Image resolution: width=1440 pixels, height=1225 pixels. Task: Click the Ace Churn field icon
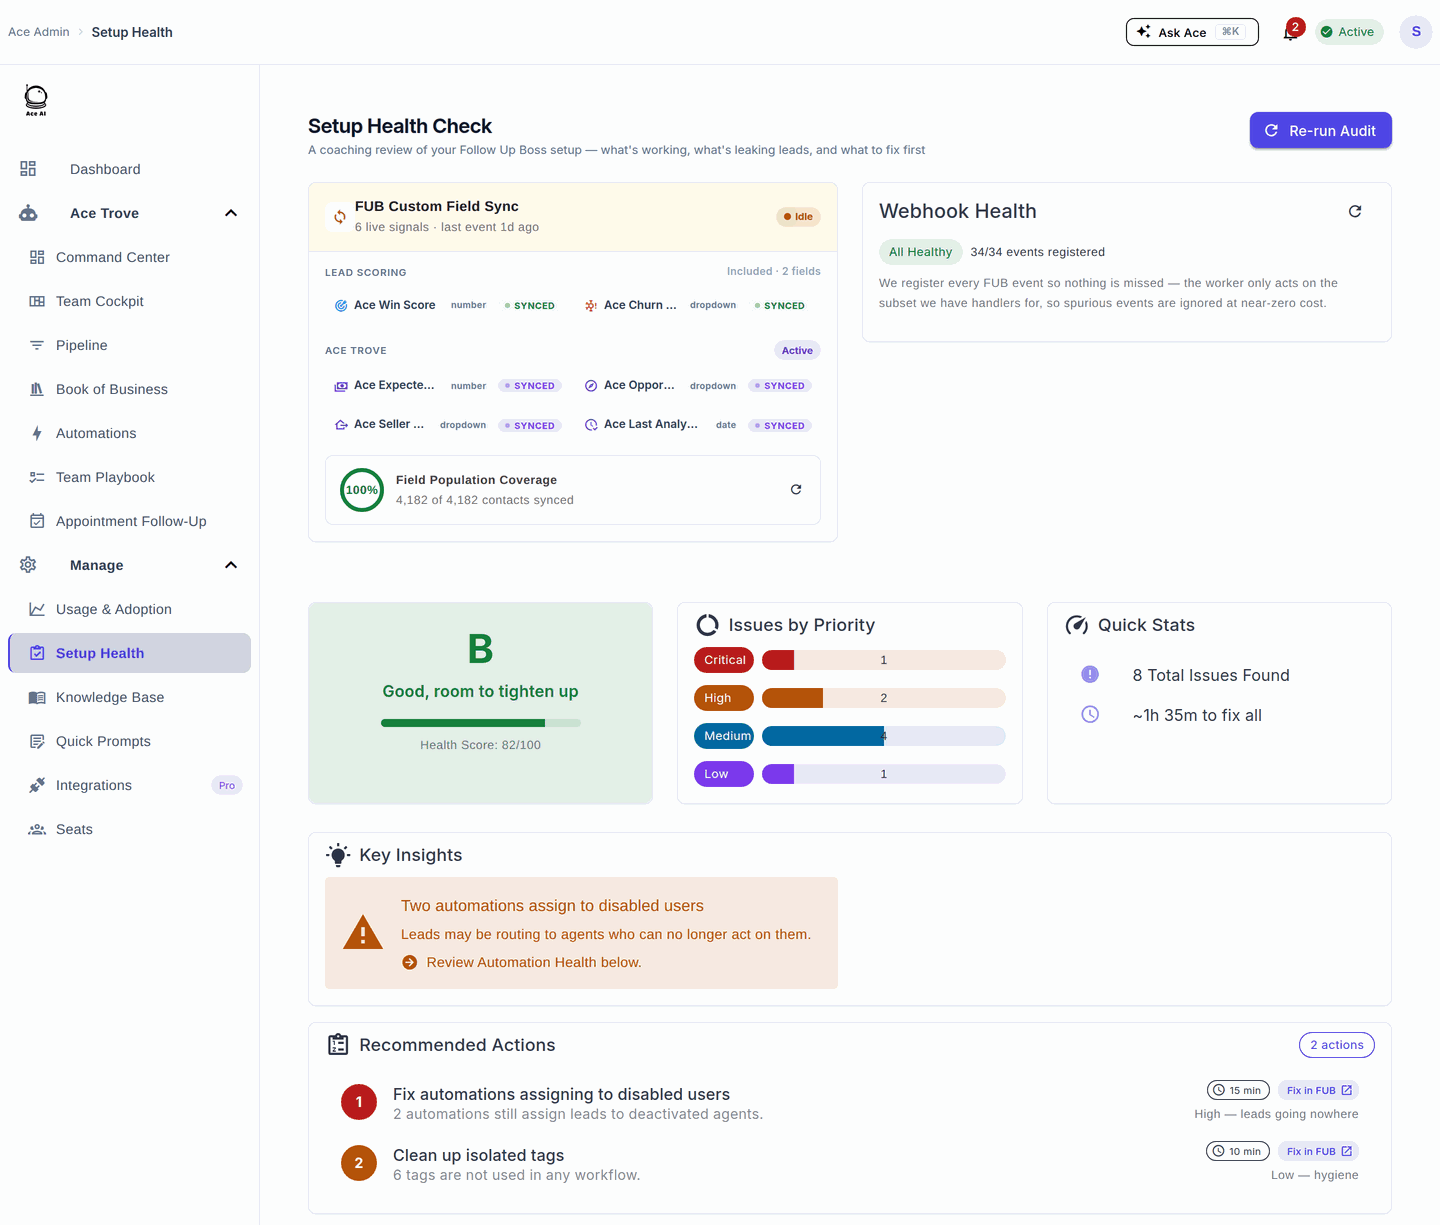click(591, 305)
